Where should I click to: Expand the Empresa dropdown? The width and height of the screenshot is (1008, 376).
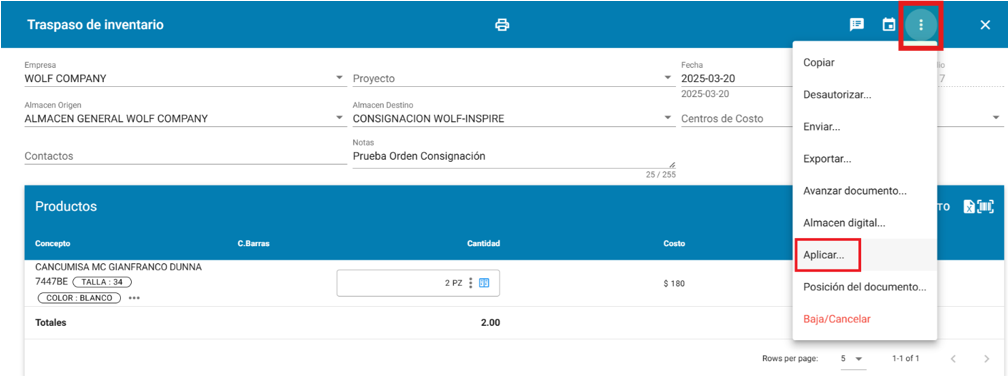tap(339, 78)
